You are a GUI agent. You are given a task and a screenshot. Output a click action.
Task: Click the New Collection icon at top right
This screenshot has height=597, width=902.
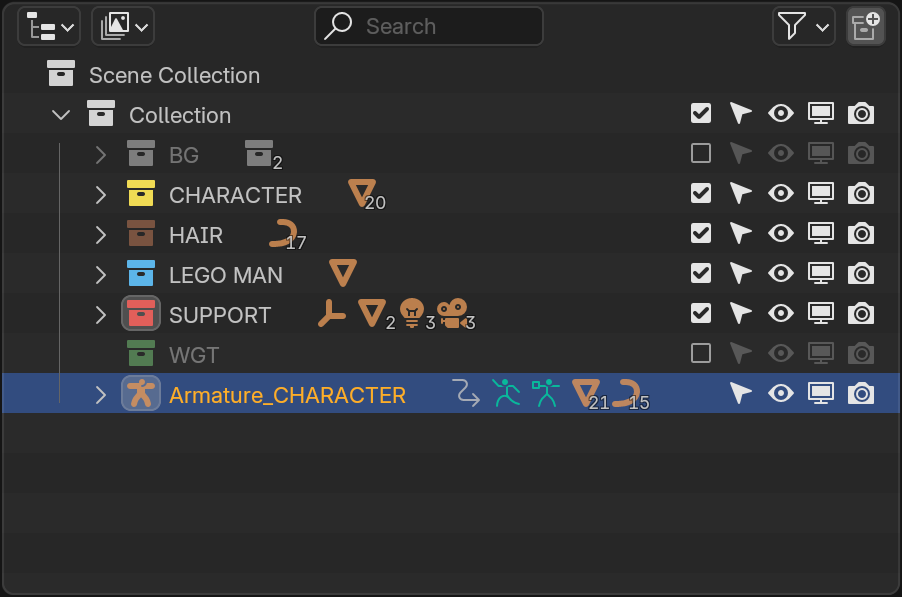point(865,26)
